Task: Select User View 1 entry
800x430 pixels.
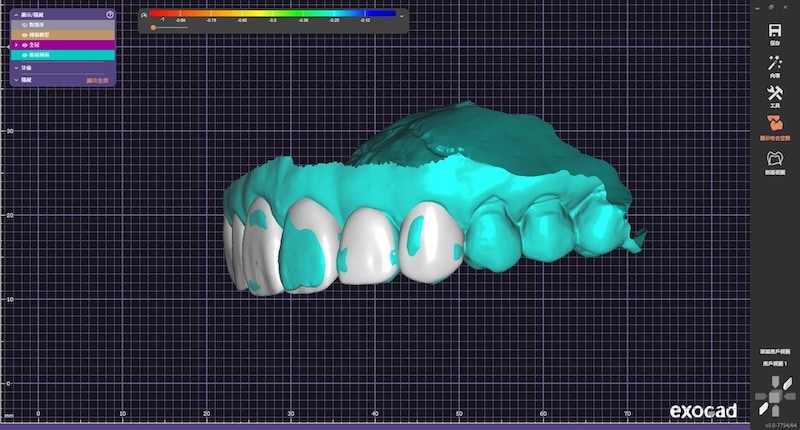Action: [775, 365]
